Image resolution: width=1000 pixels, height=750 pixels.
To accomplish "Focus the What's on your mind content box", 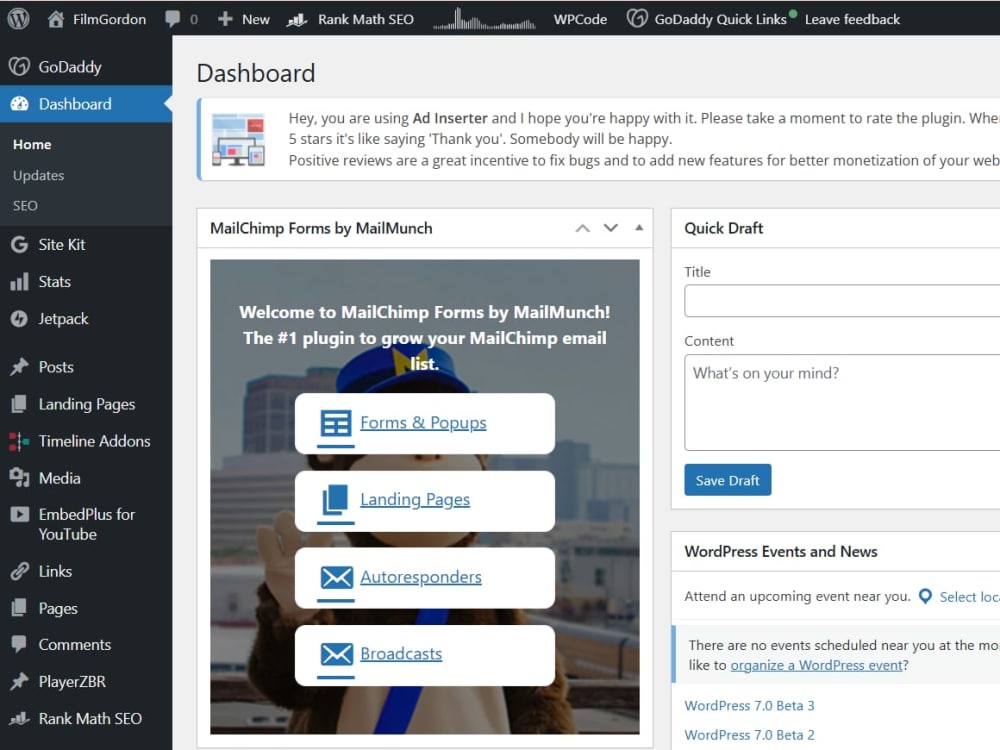I will 842,402.
